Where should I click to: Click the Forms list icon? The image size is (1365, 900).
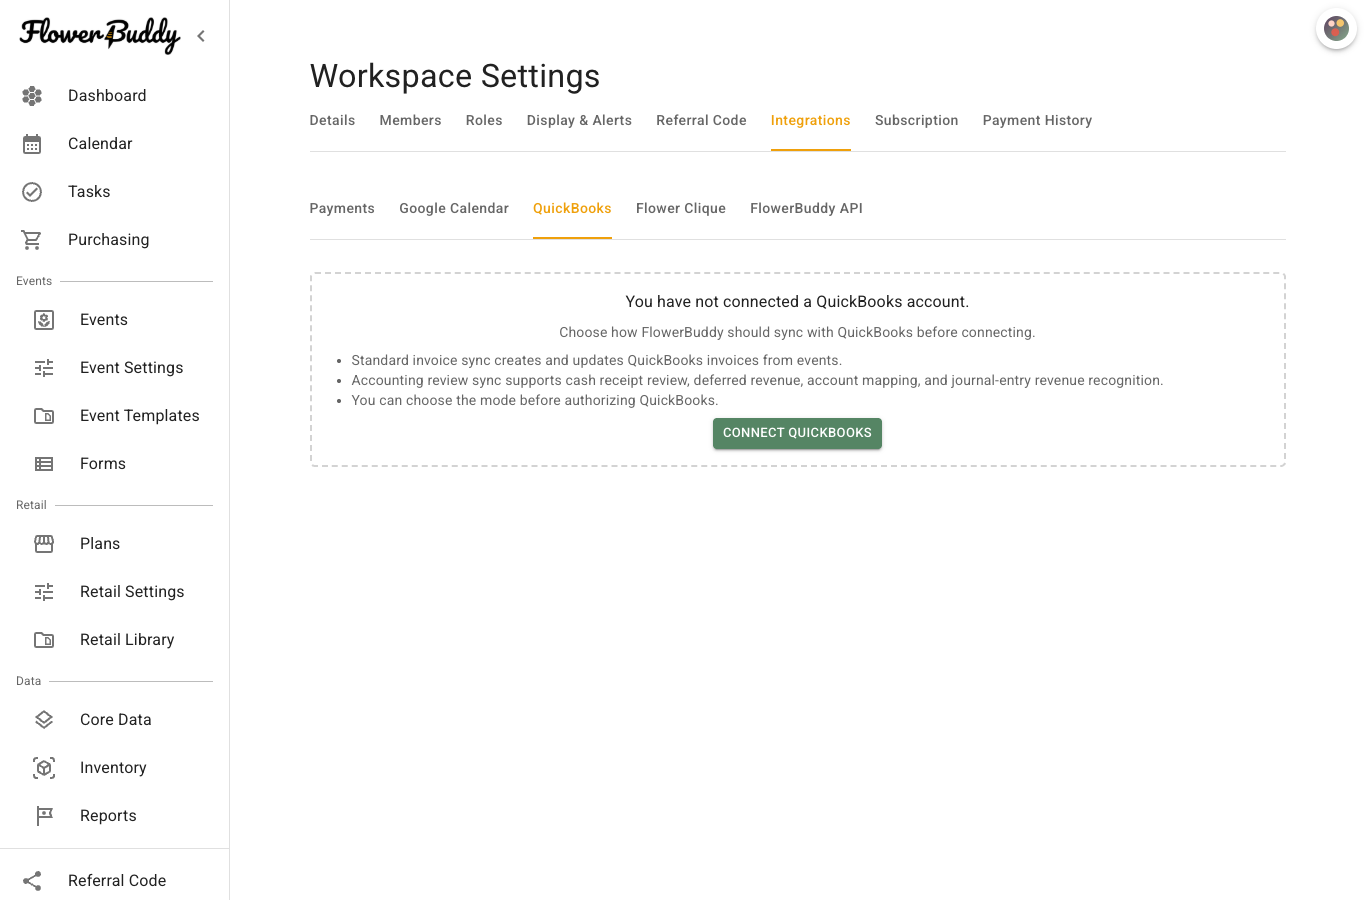click(x=44, y=464)
